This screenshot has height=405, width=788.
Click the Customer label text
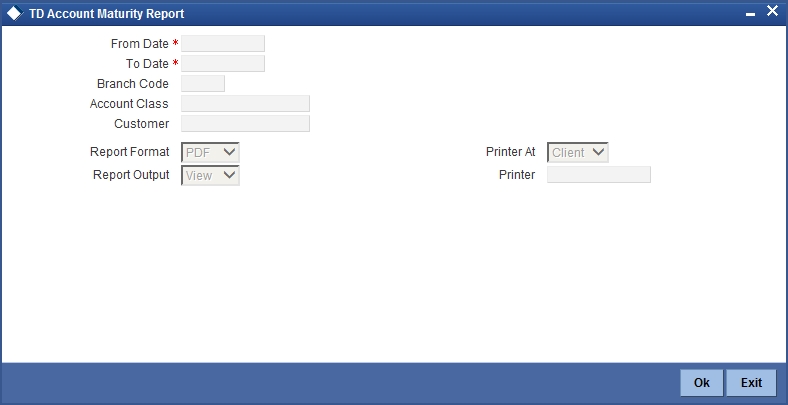click(142, 124)
